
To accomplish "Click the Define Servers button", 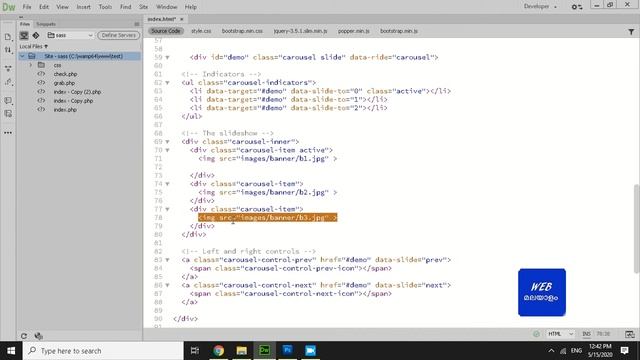I will click(119, 36).
